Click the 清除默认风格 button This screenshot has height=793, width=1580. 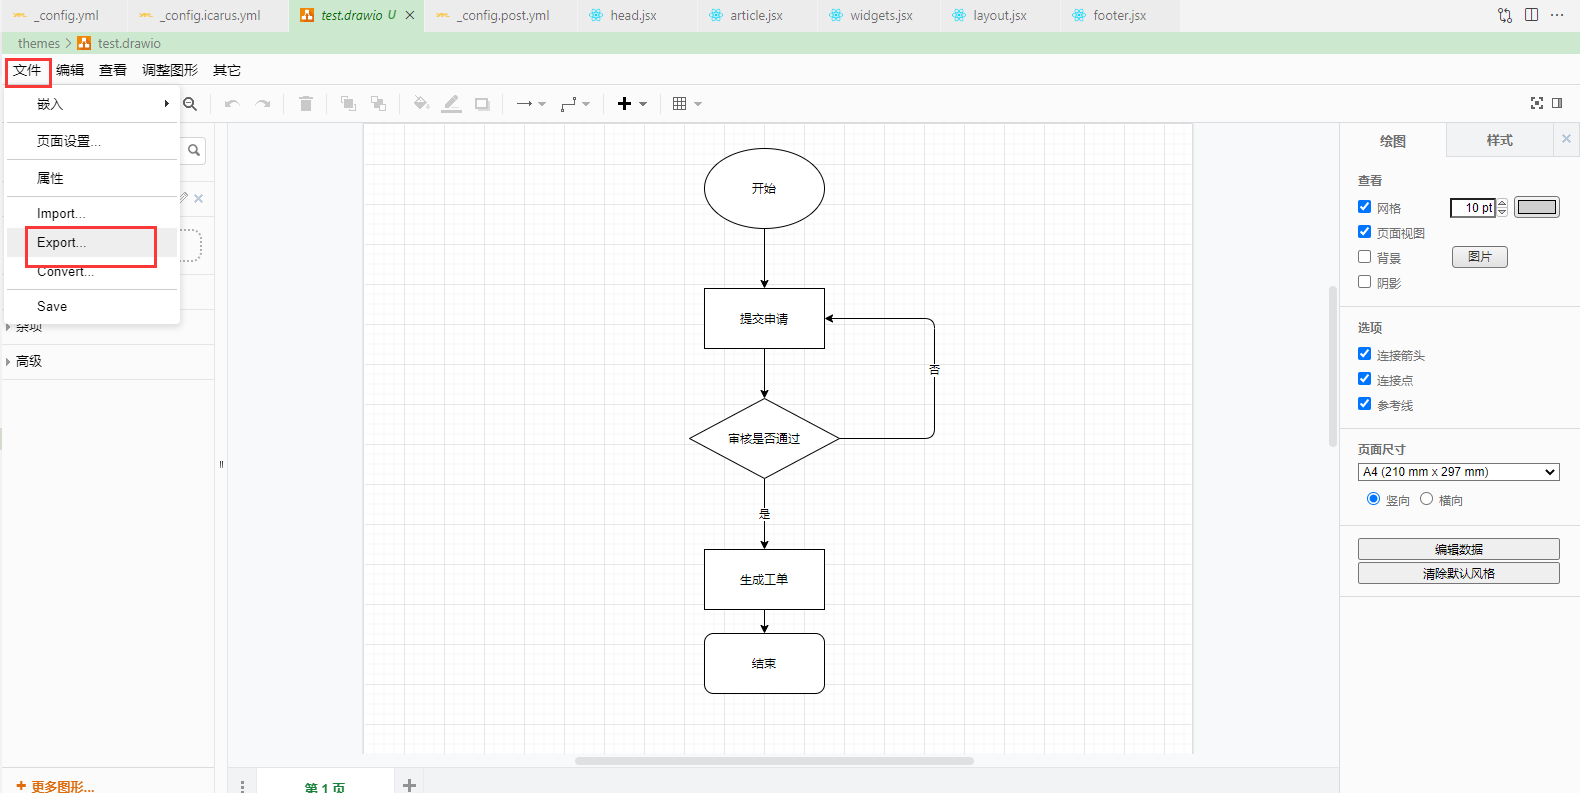pos(1459,573)
